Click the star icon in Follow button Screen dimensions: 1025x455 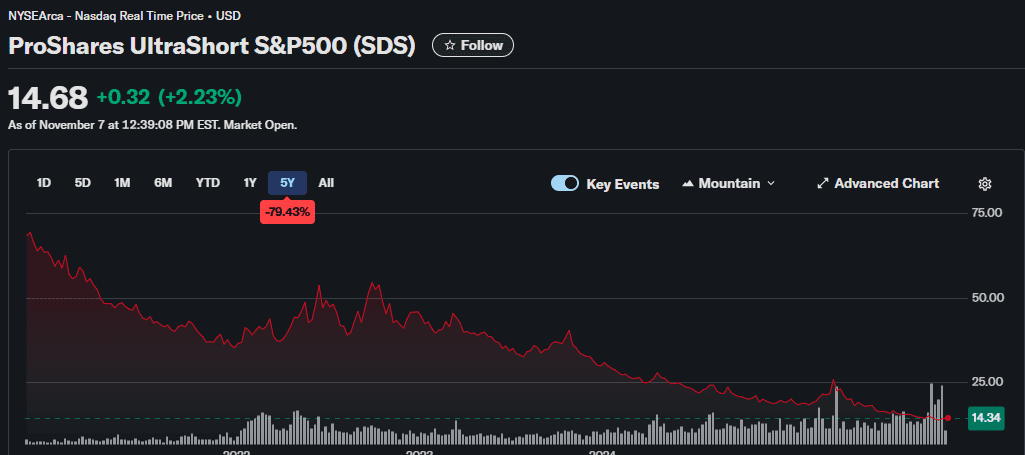(450, 46)
